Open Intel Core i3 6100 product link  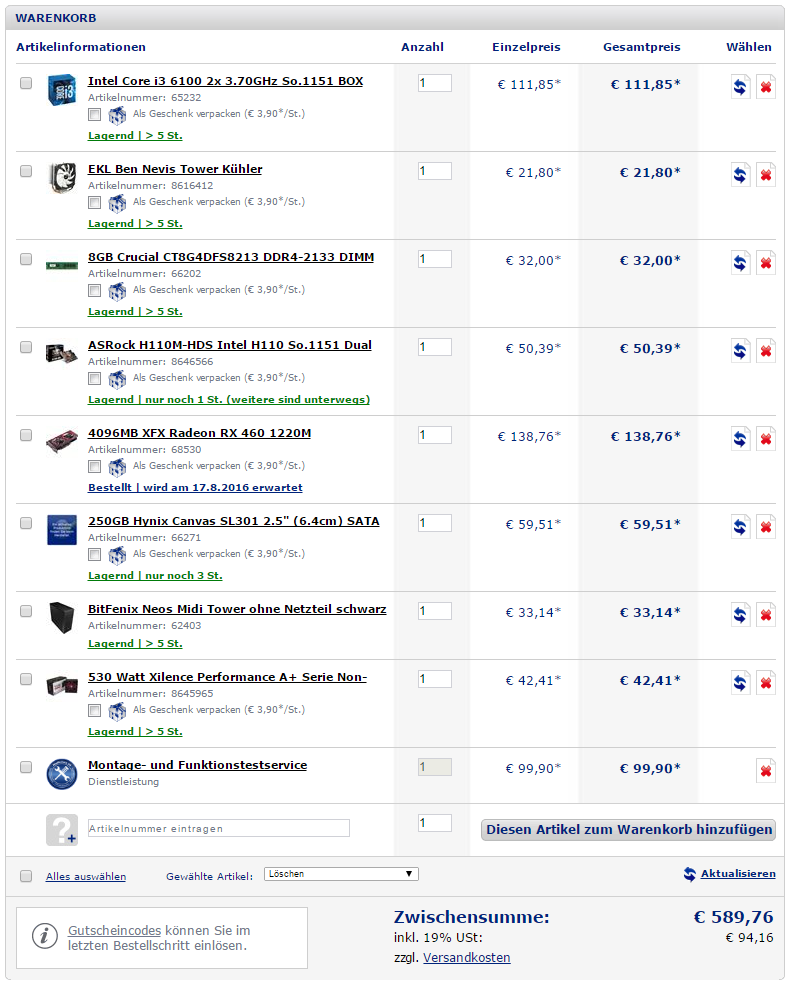tap(225, 81)
